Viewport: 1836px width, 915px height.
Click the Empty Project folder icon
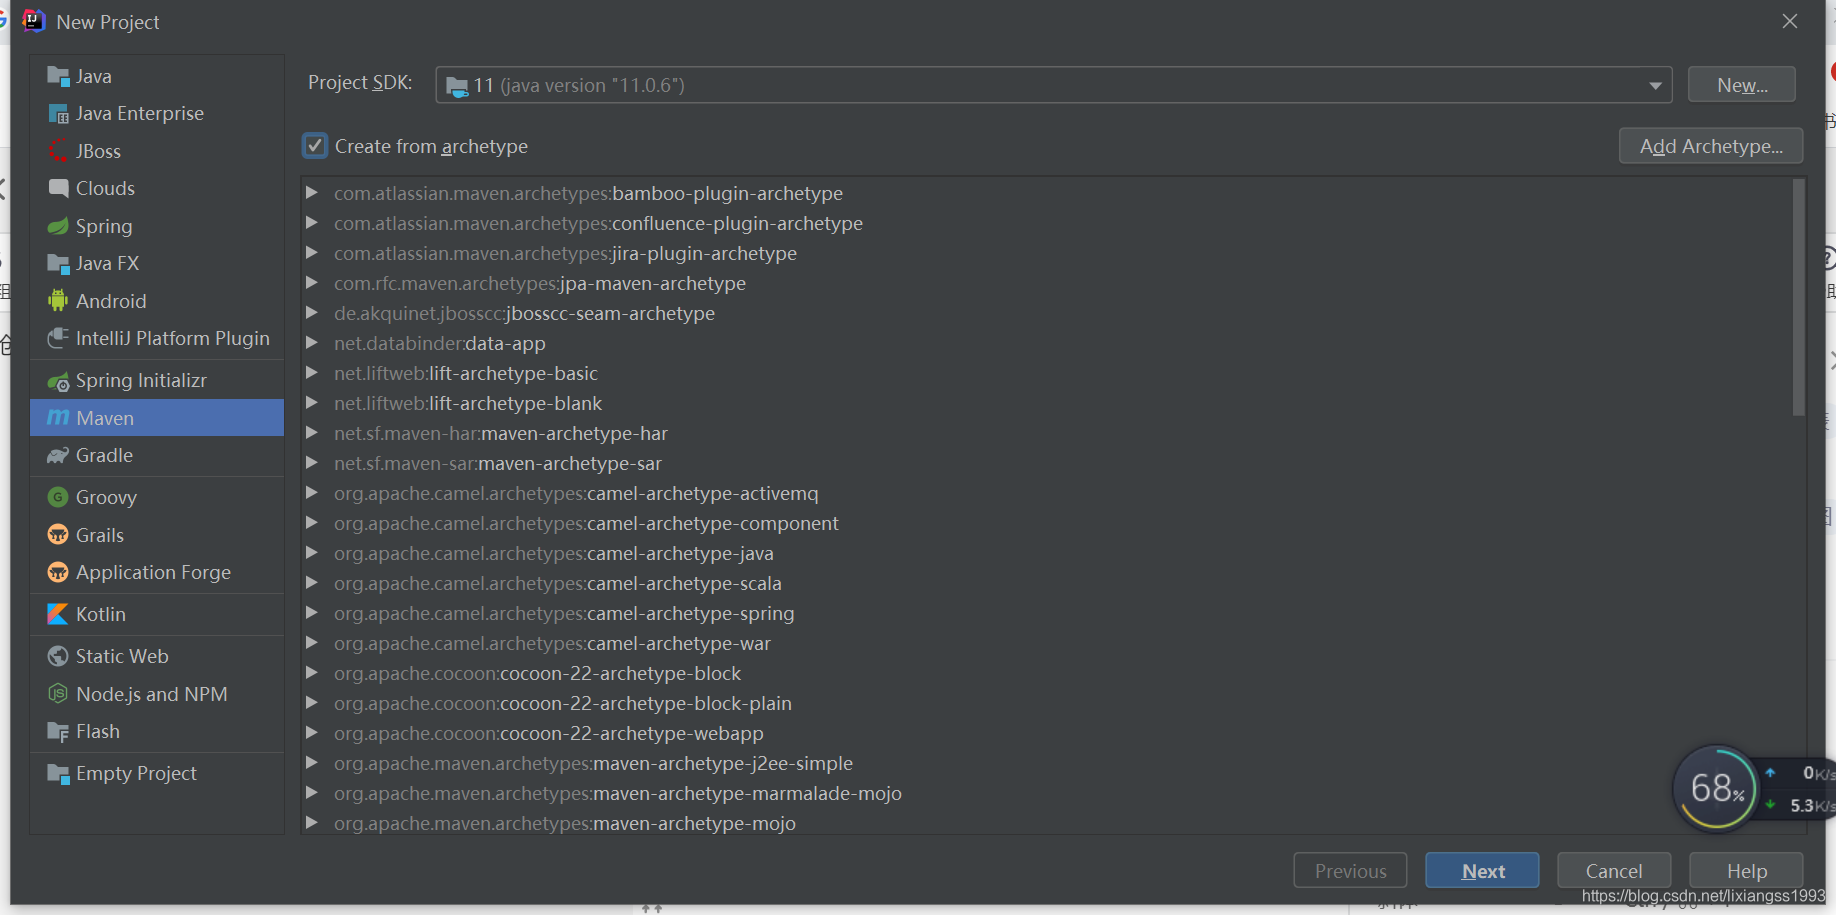[x=58, y=774]
